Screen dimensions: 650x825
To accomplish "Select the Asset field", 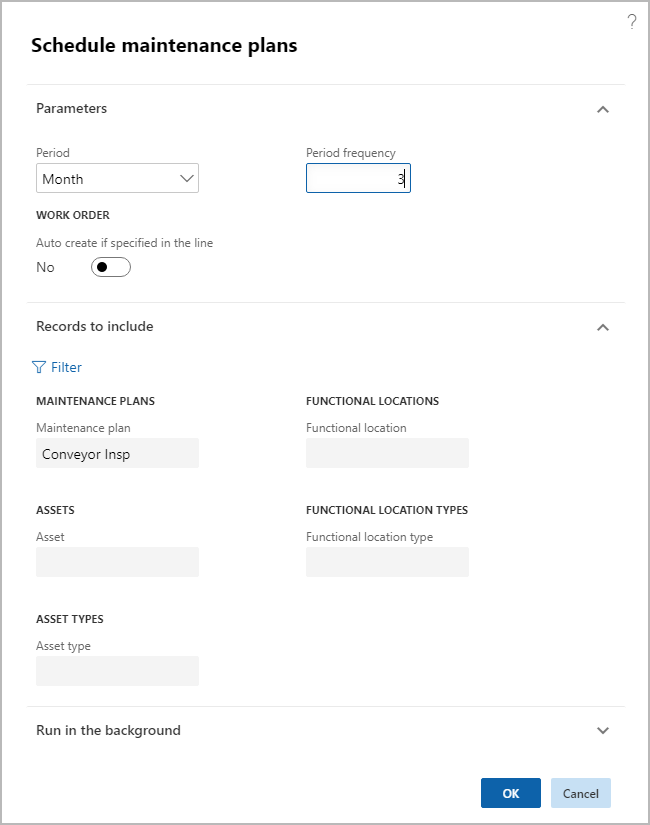I will 117,562.
